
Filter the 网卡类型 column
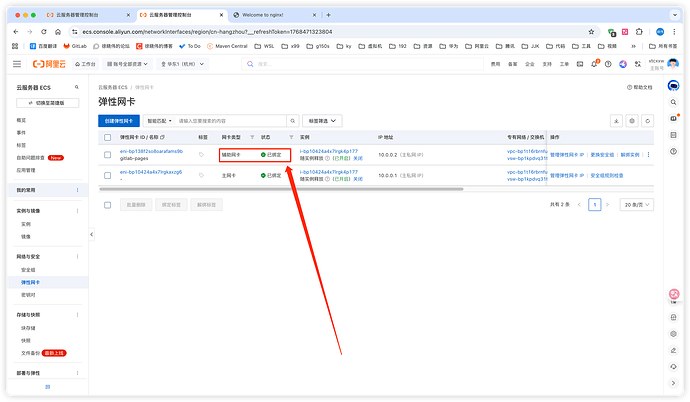(x=252, y=136)
